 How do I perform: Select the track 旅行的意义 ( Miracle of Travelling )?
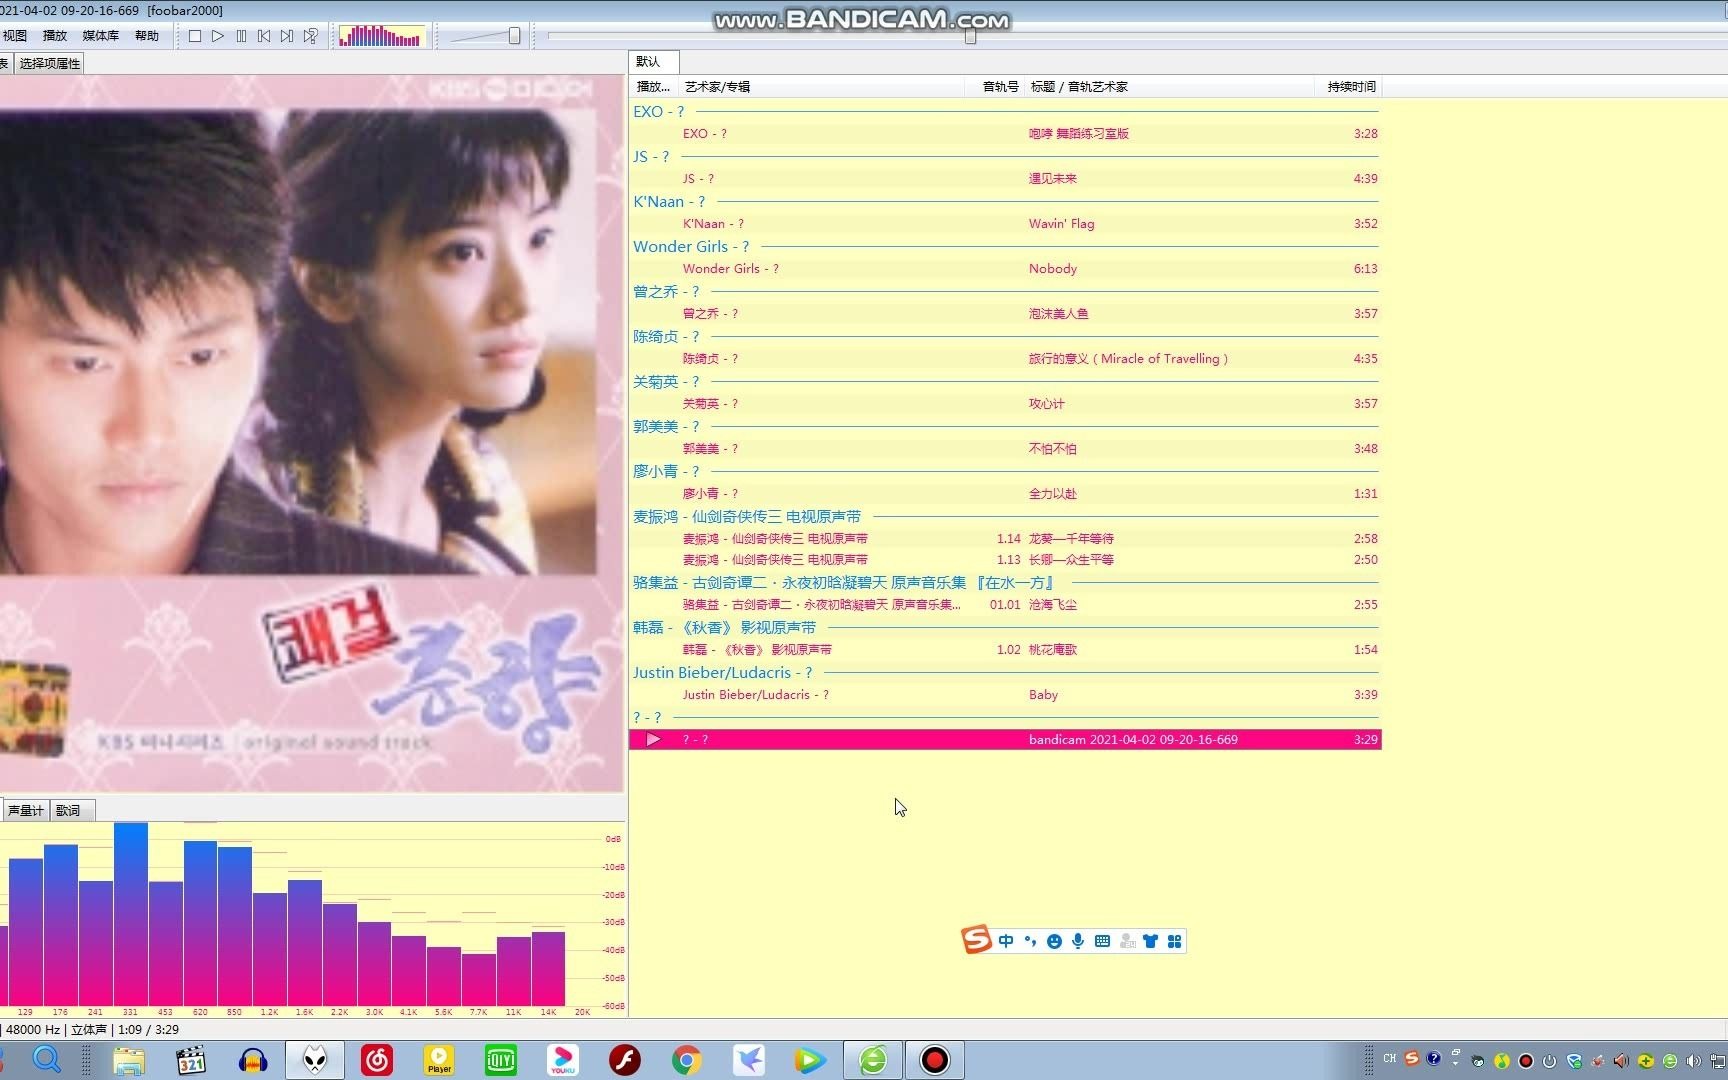(1005, 359)
